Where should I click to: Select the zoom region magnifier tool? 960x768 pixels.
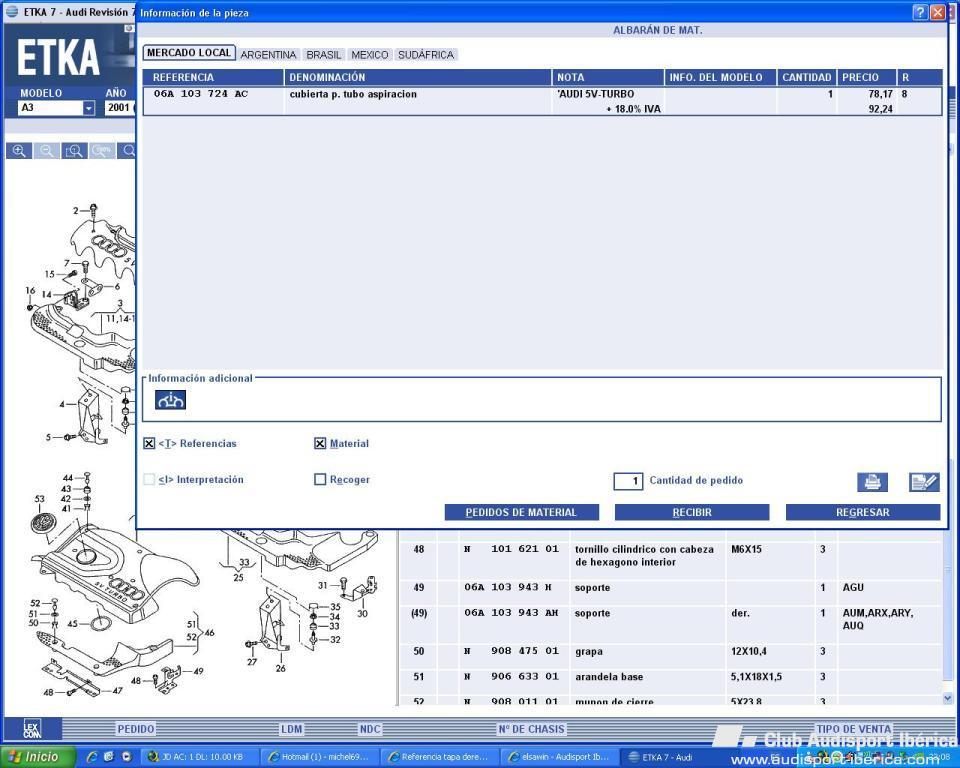coord(75,151)
